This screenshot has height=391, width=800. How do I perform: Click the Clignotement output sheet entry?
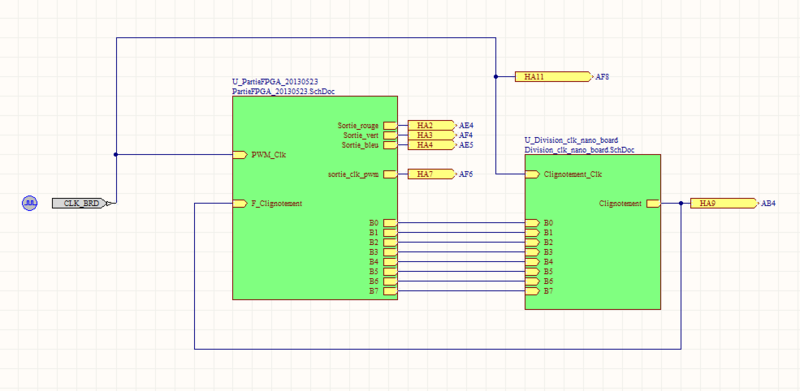[x=630, y=203]
